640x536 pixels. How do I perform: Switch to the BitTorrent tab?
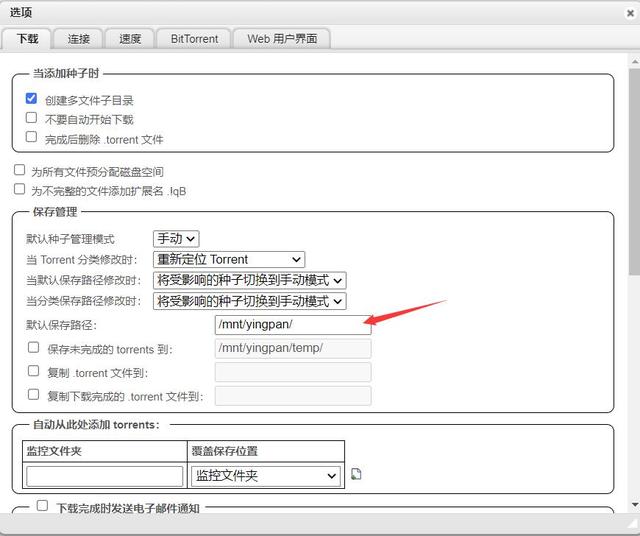point(194,39)
